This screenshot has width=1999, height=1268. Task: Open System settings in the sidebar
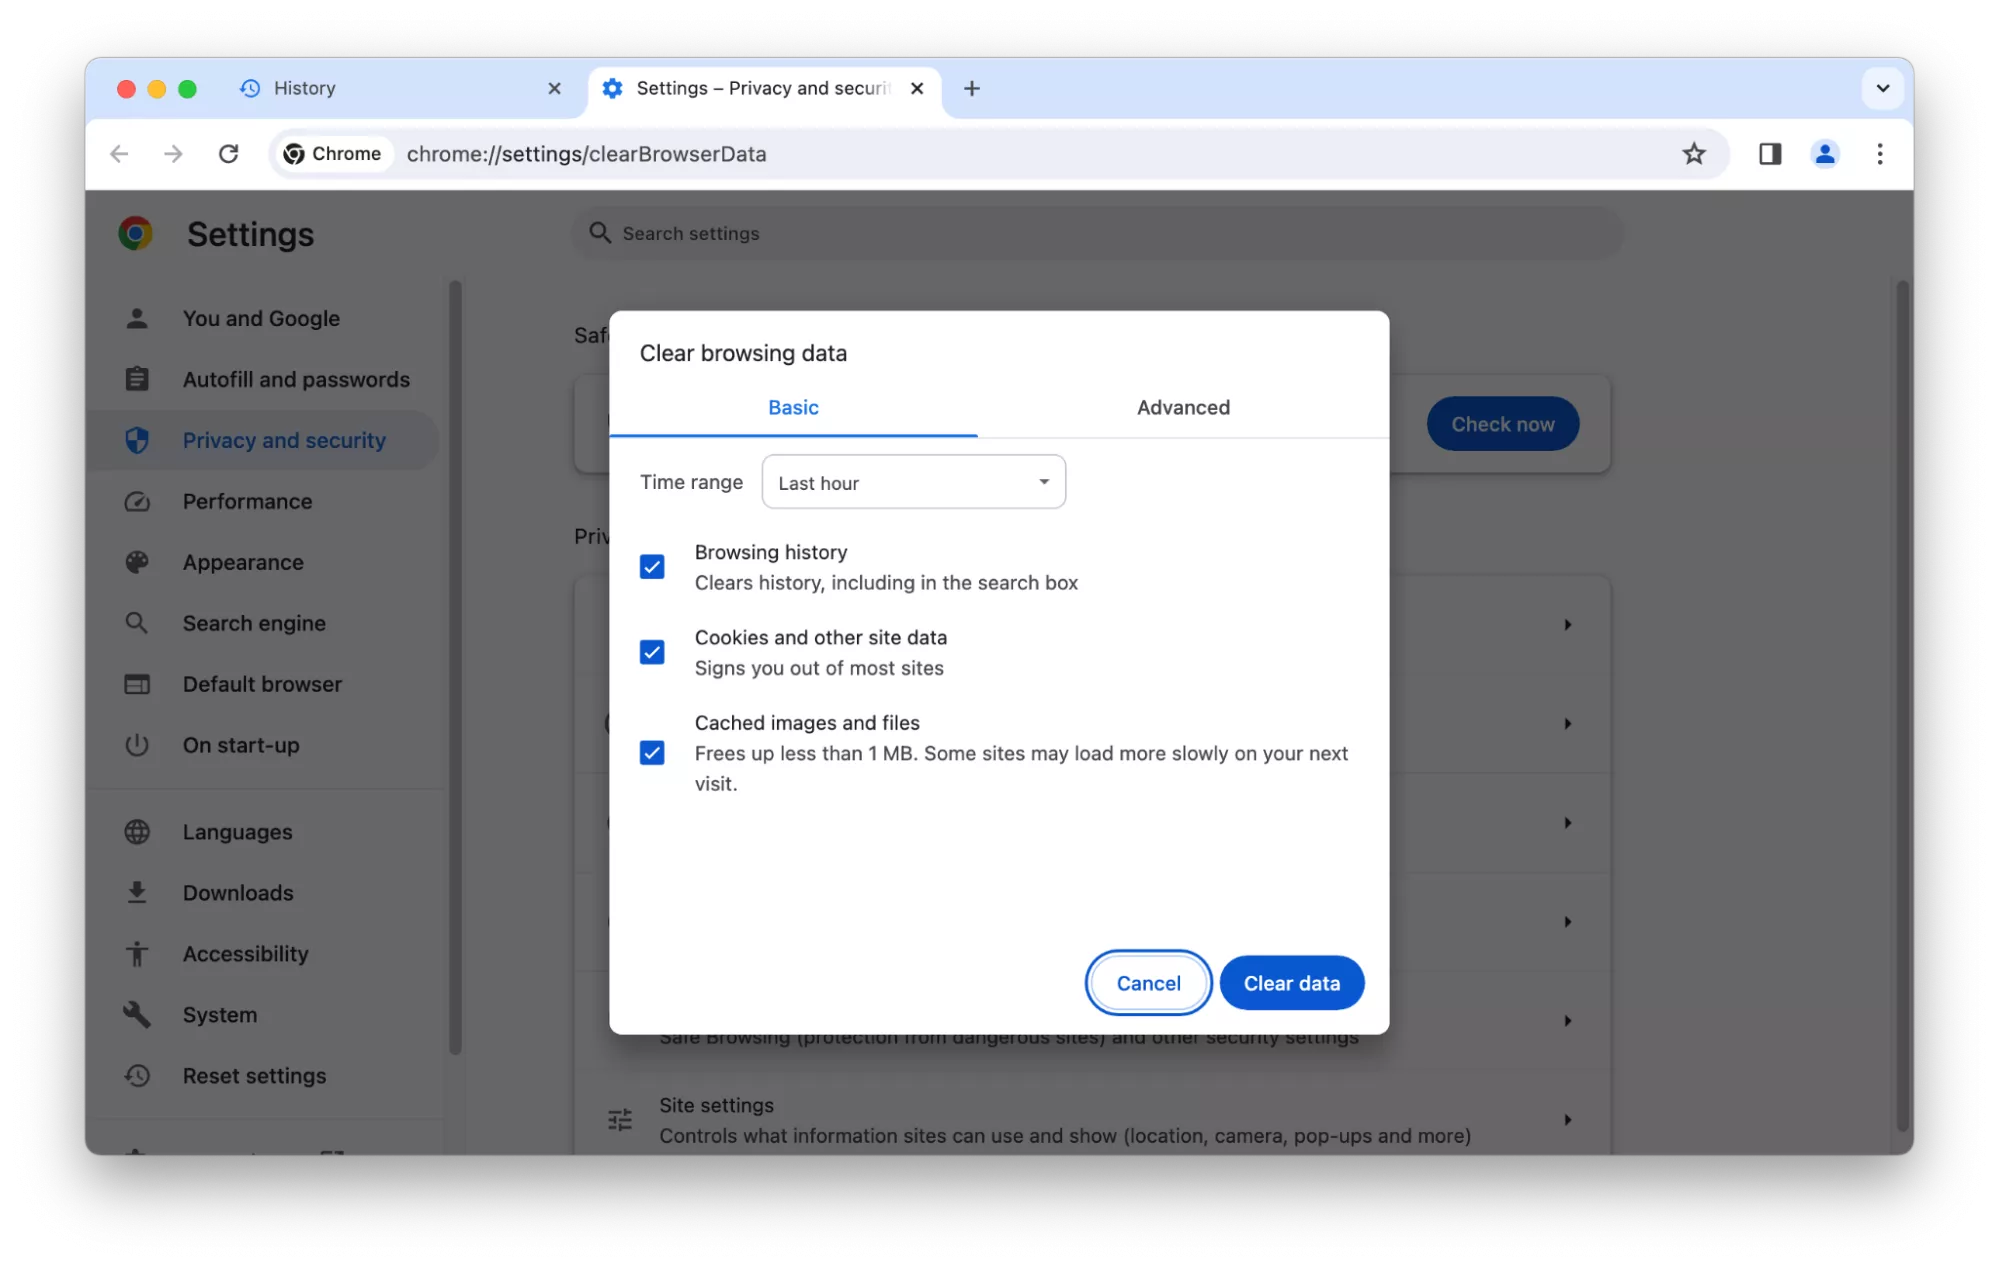263,1015
